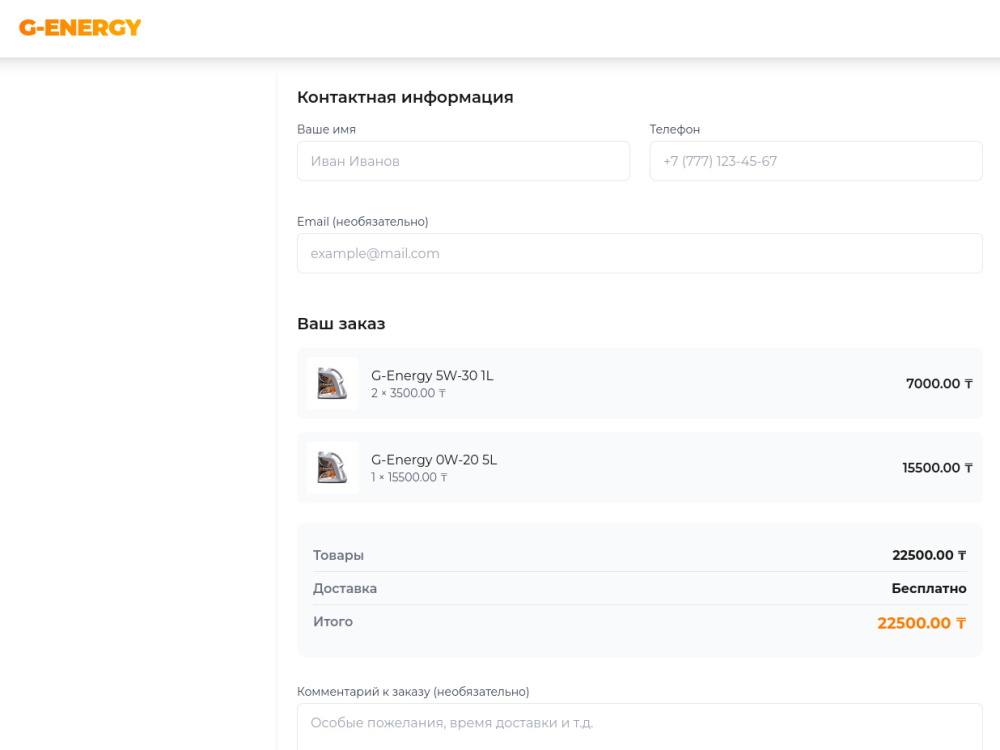The width and height of the screenshot is (1000, 750).
Task: Click the "Доставка" summary label
Action: 345,588
